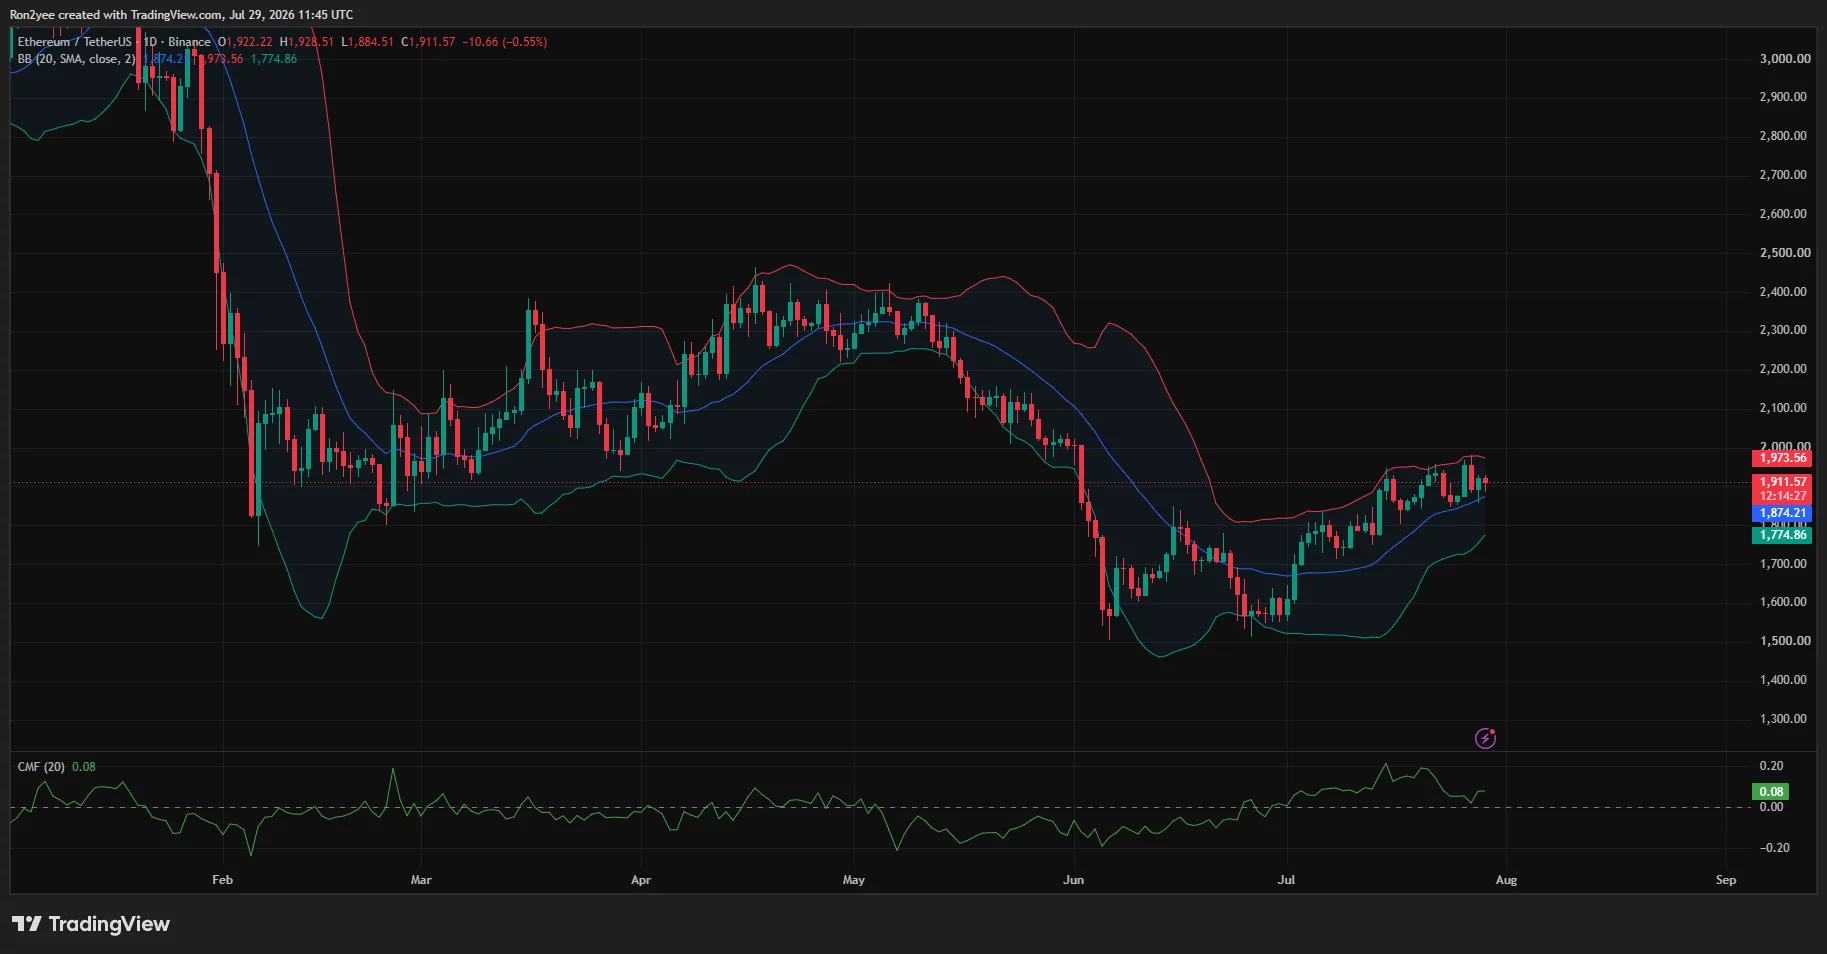Click the current price label 1,911.57
This screenshot has height=954, width=1827.
coord(1782,481)
